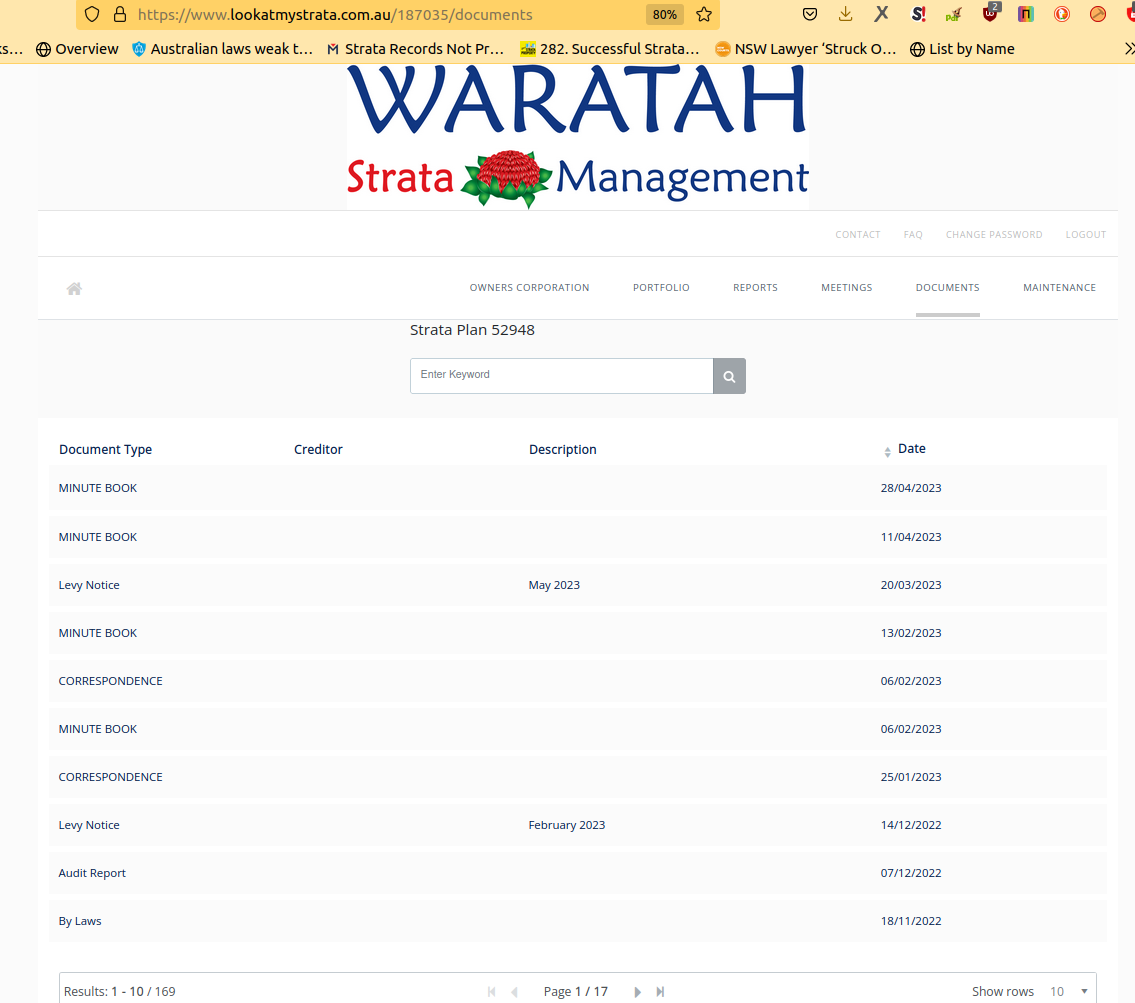Click the home icon in navigation bar

[74, 289]
